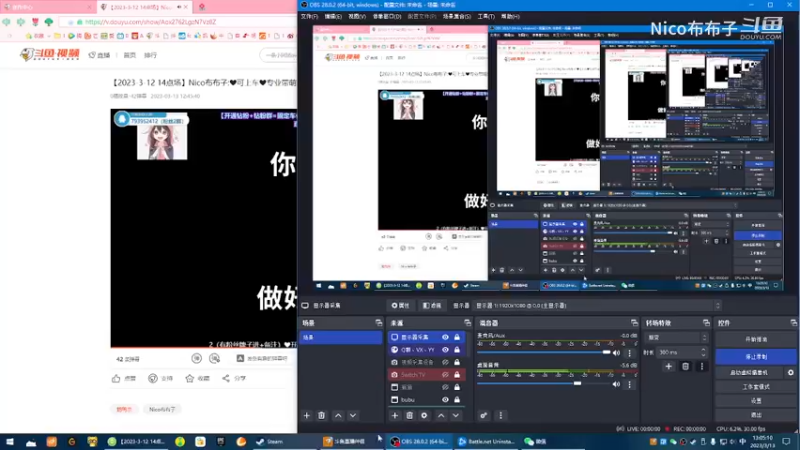
Task: Remove selected scene using trash icon
Action: click(321, 416)
